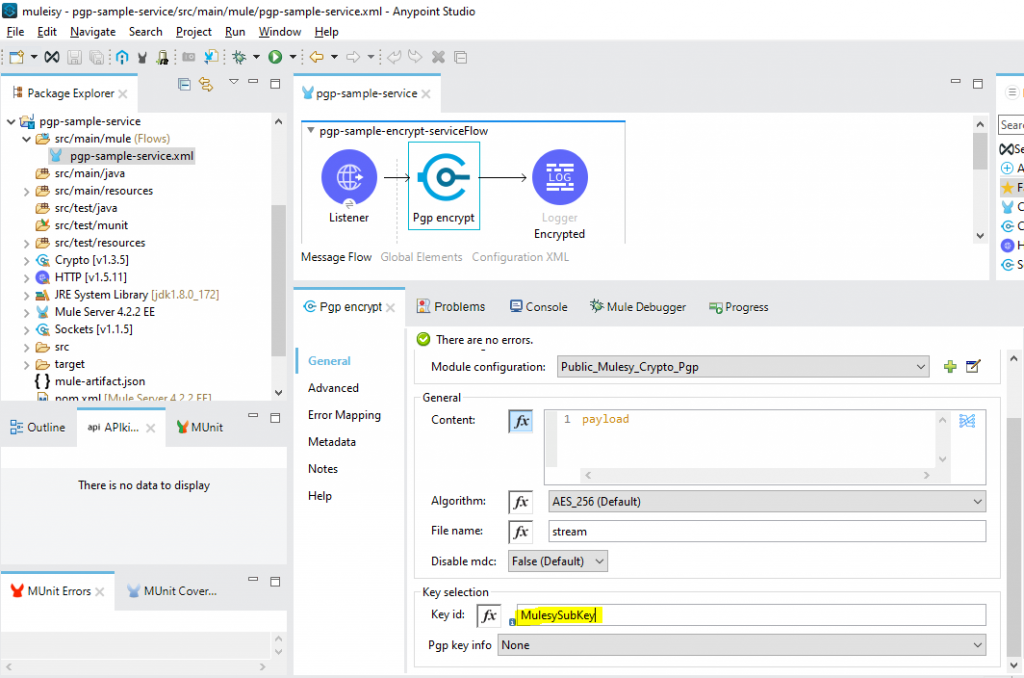Toggle expression mode for the Key id field
The height and width of the screenshot is (678, 1024).
[x=488, y=614]
